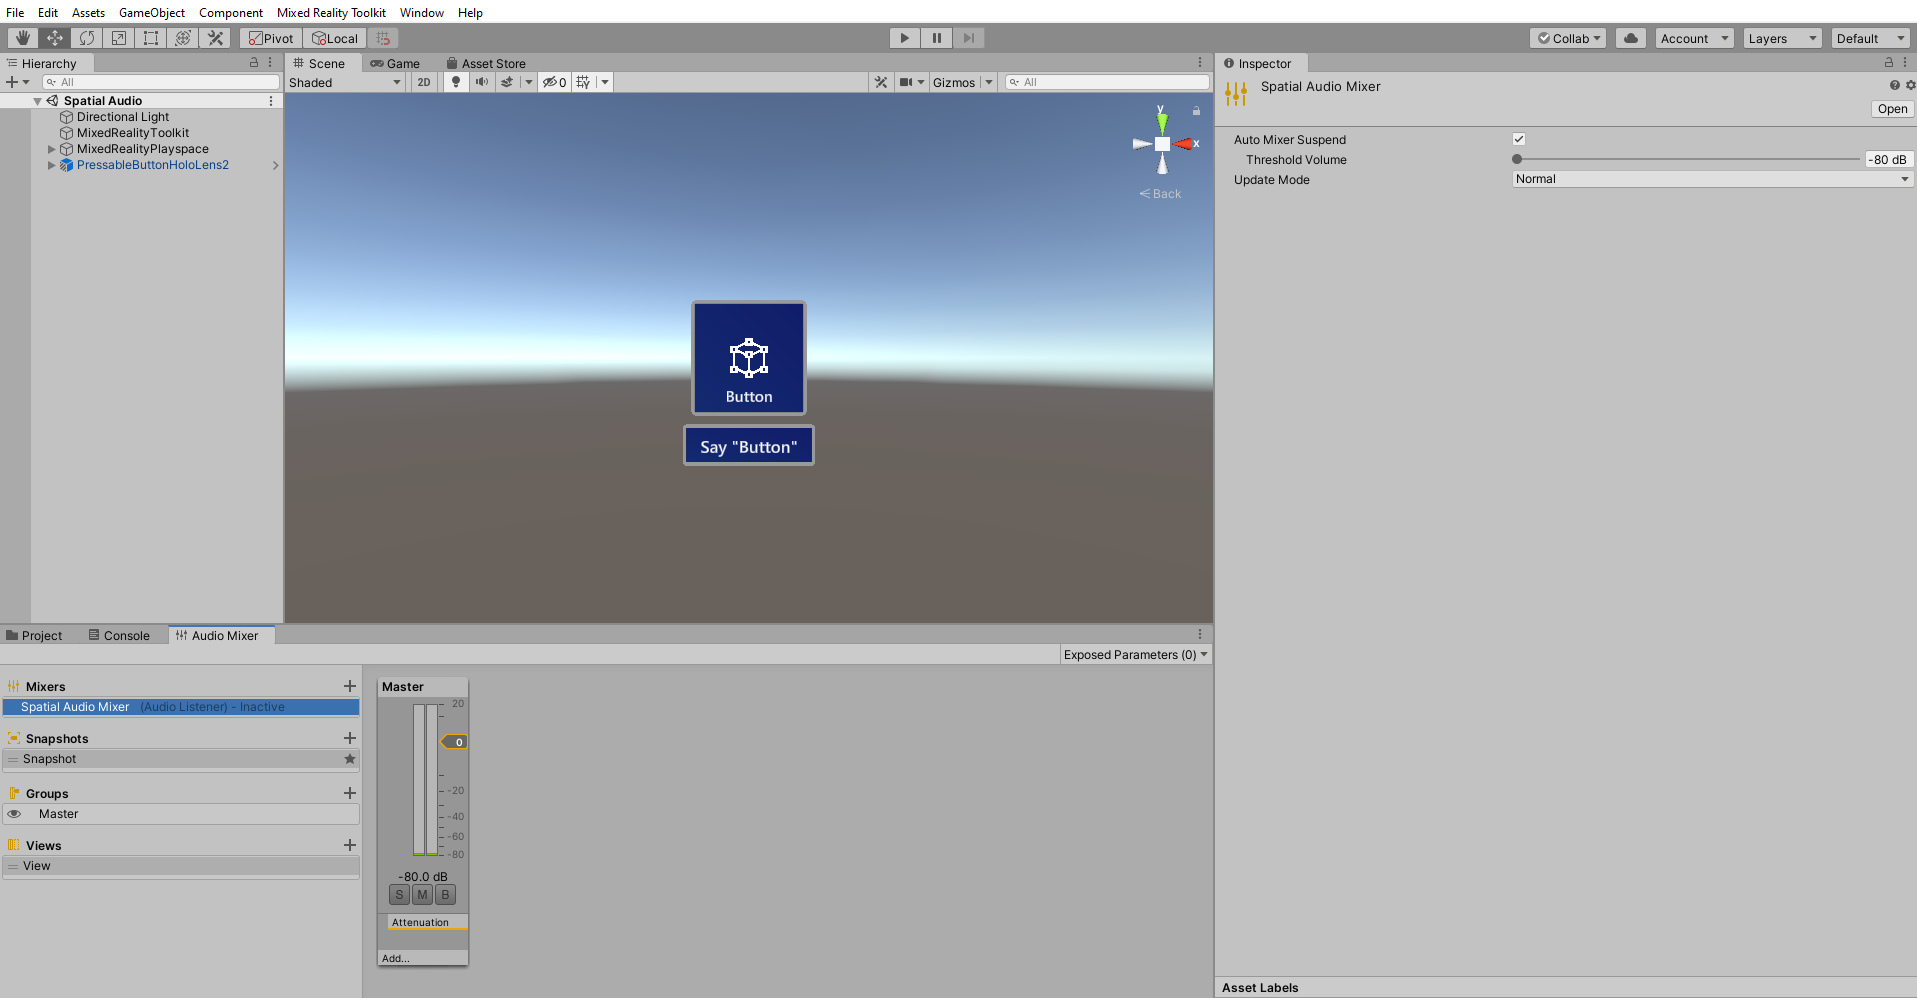The width and height of the screenshot is (1917, 998).
Task: Activate the Rotate tool
Action: tap(87, 37)
